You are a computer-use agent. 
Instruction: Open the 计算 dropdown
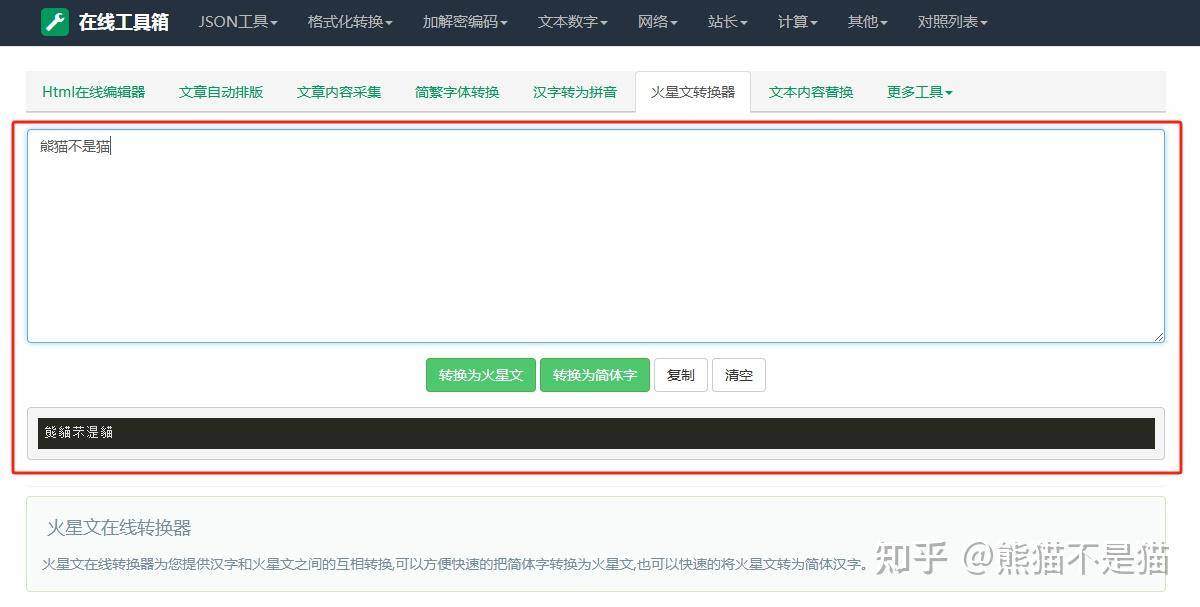coord(798,22)
